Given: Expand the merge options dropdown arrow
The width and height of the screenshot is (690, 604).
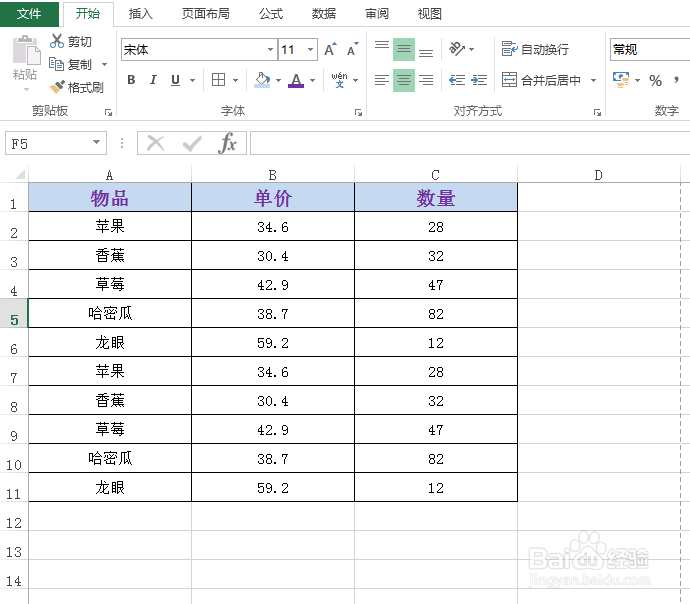Looking at the screenshot, I should 593,80.
